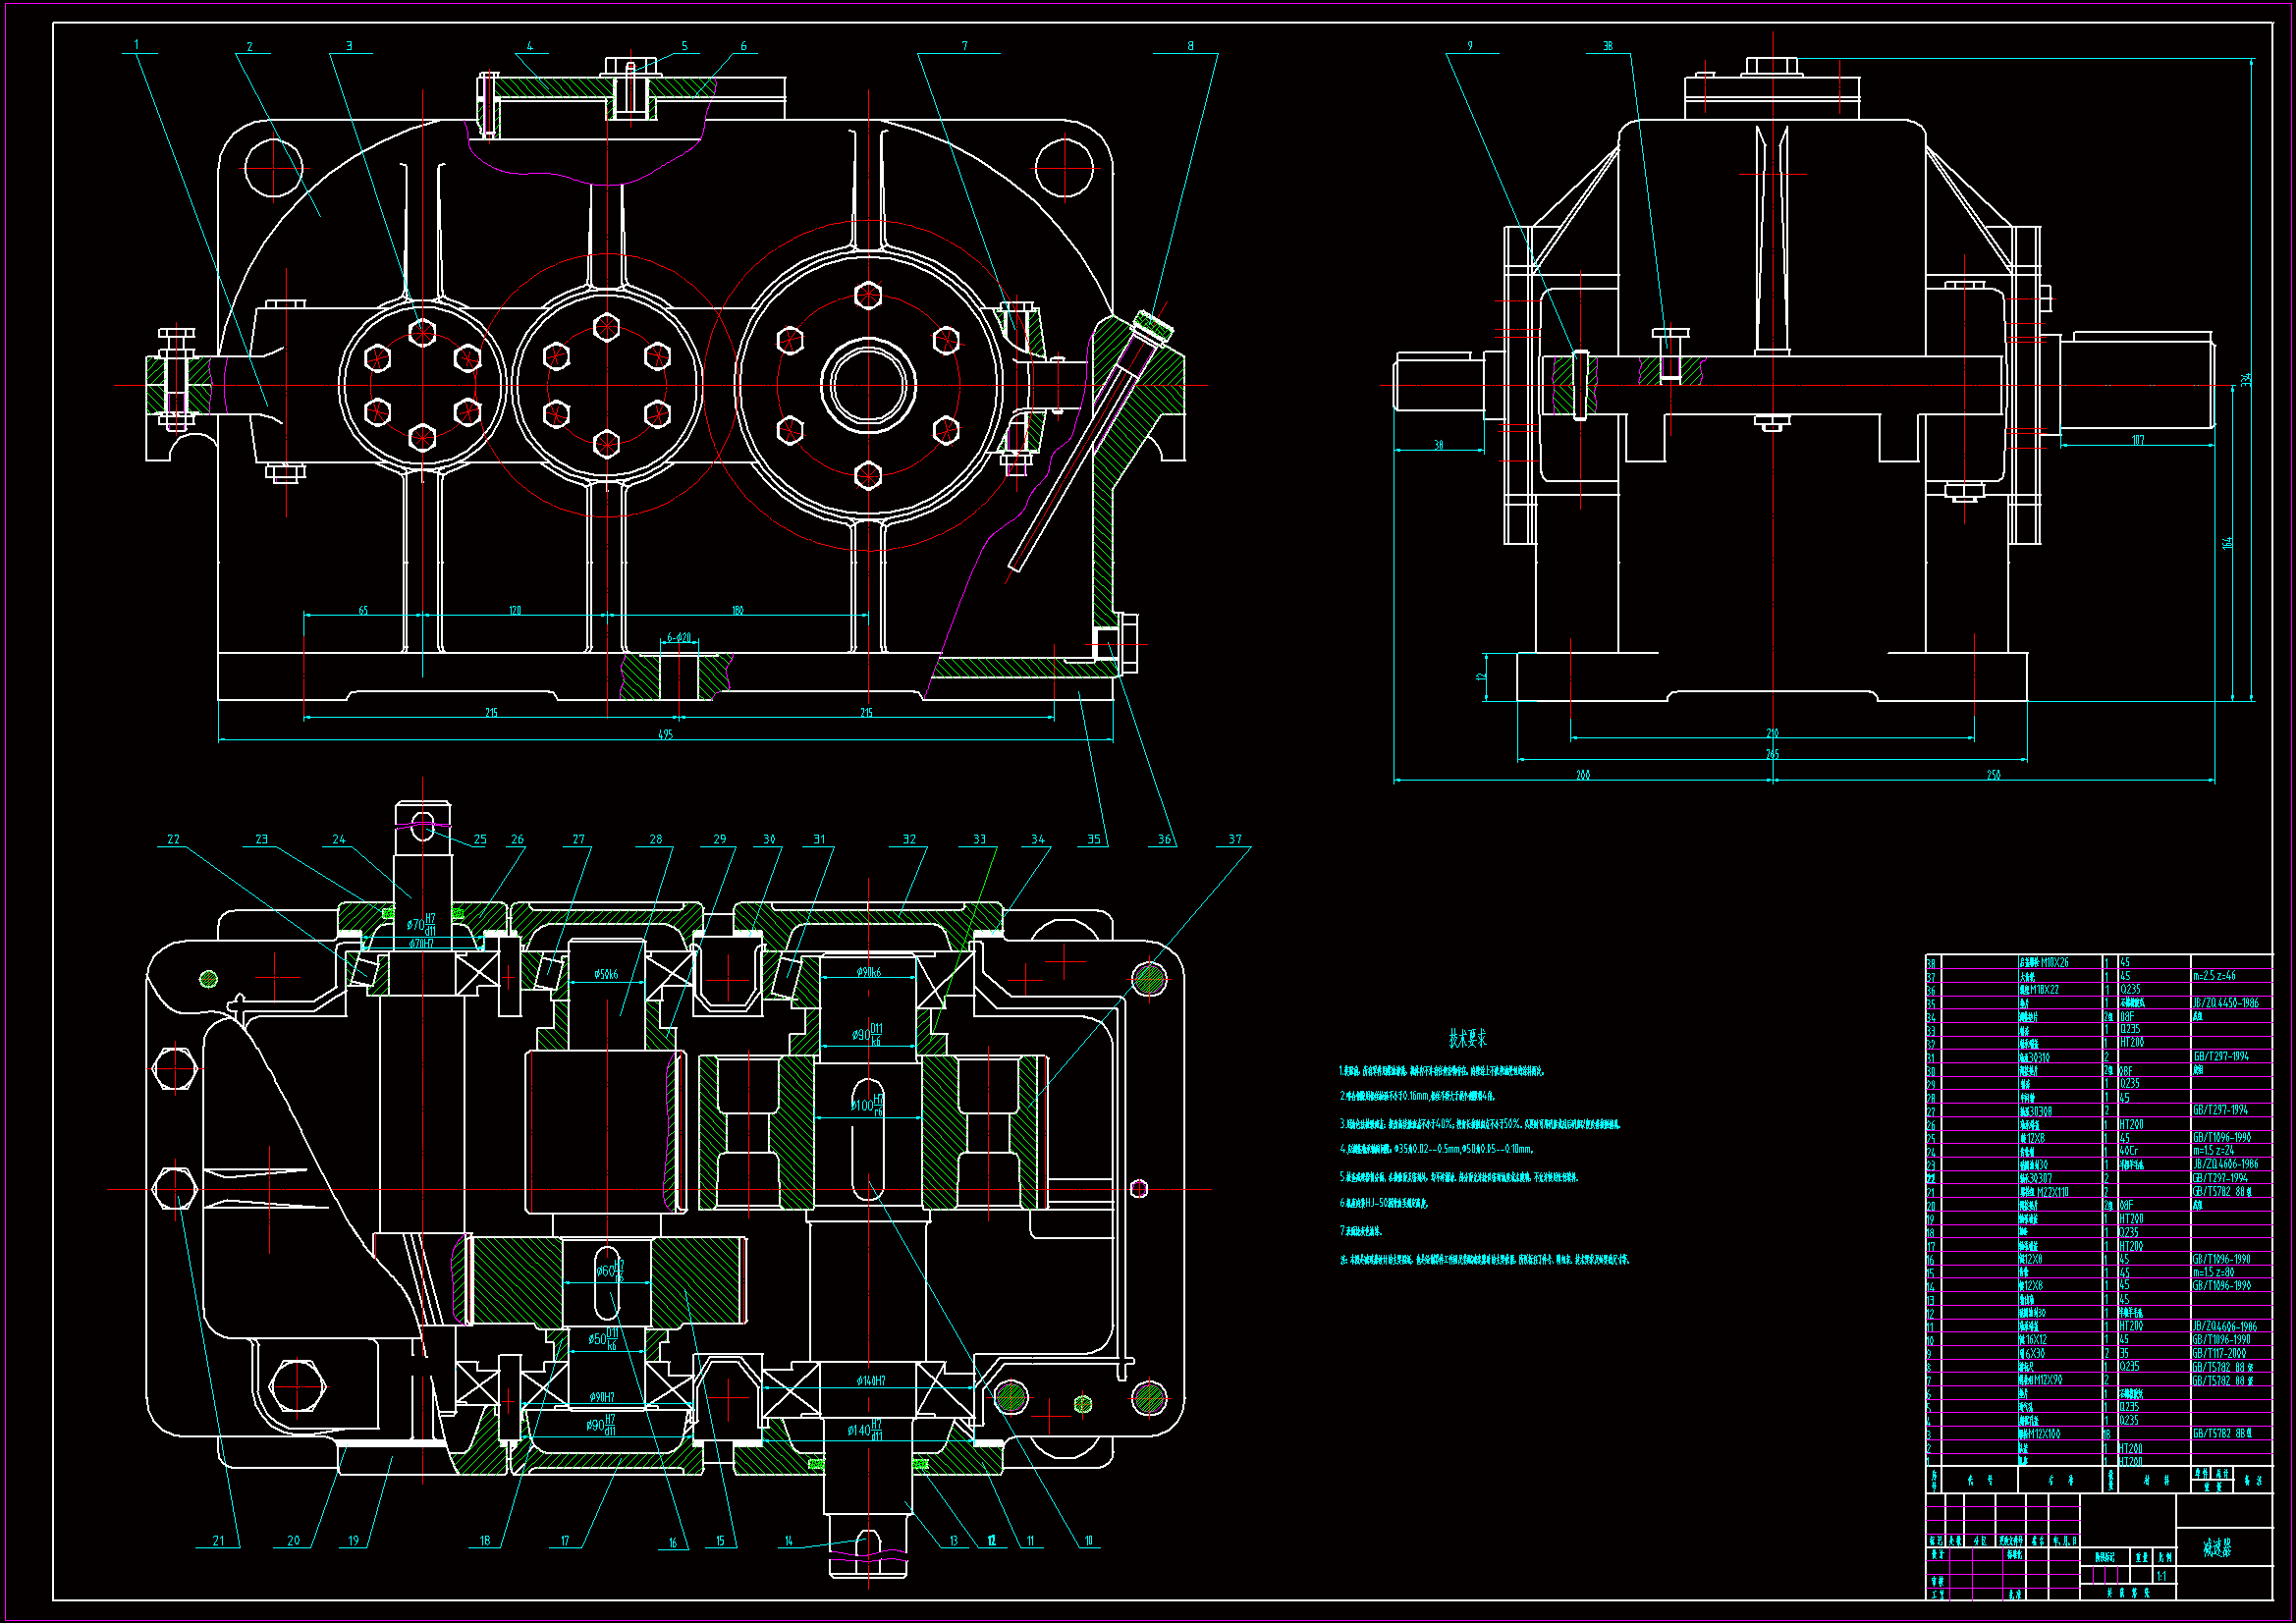Select part callout 22 at top view's left
This screenshot has width=2296, height=1623.
174,840
